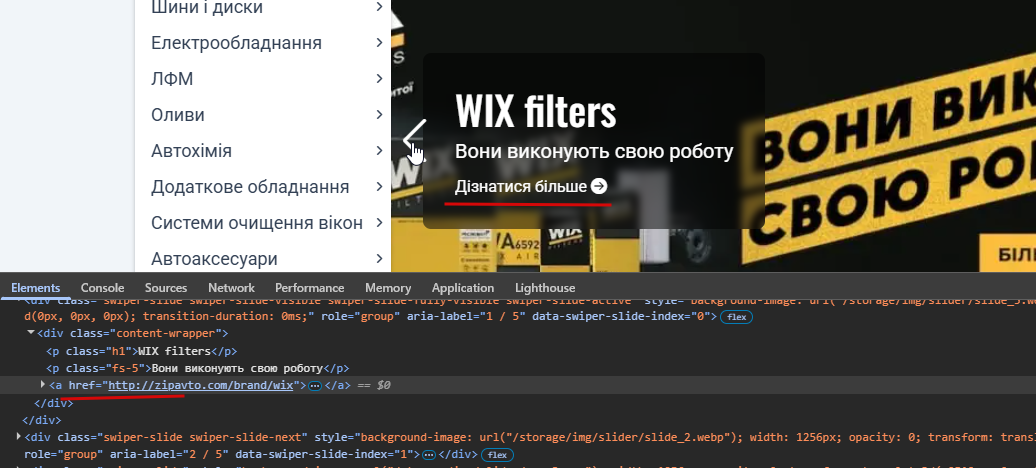This screenshot has height=468, width=1036.
Task: Toggle the flex badge after swiper-slide-next node
Action: (x=497, y=455)
